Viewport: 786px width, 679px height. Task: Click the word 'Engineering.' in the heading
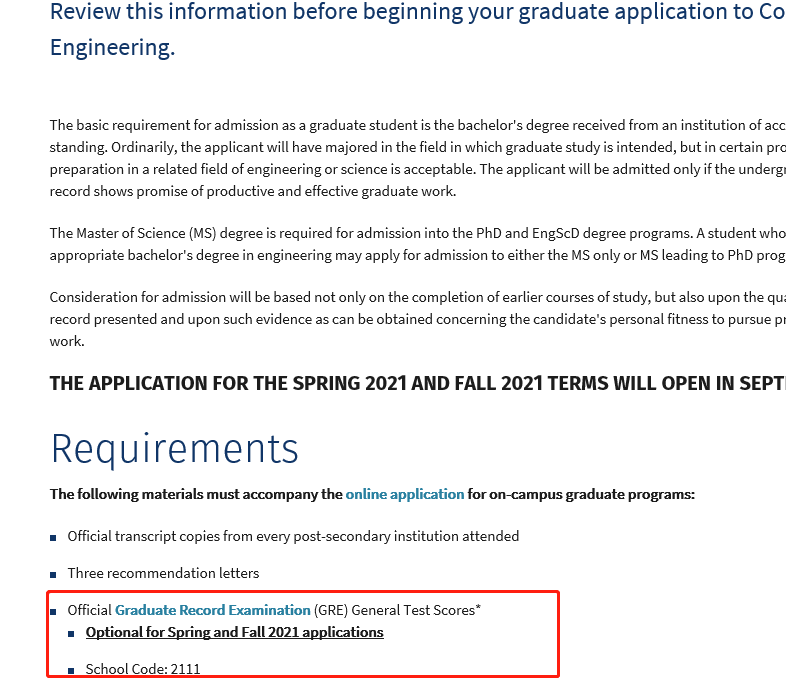point(113,48)
